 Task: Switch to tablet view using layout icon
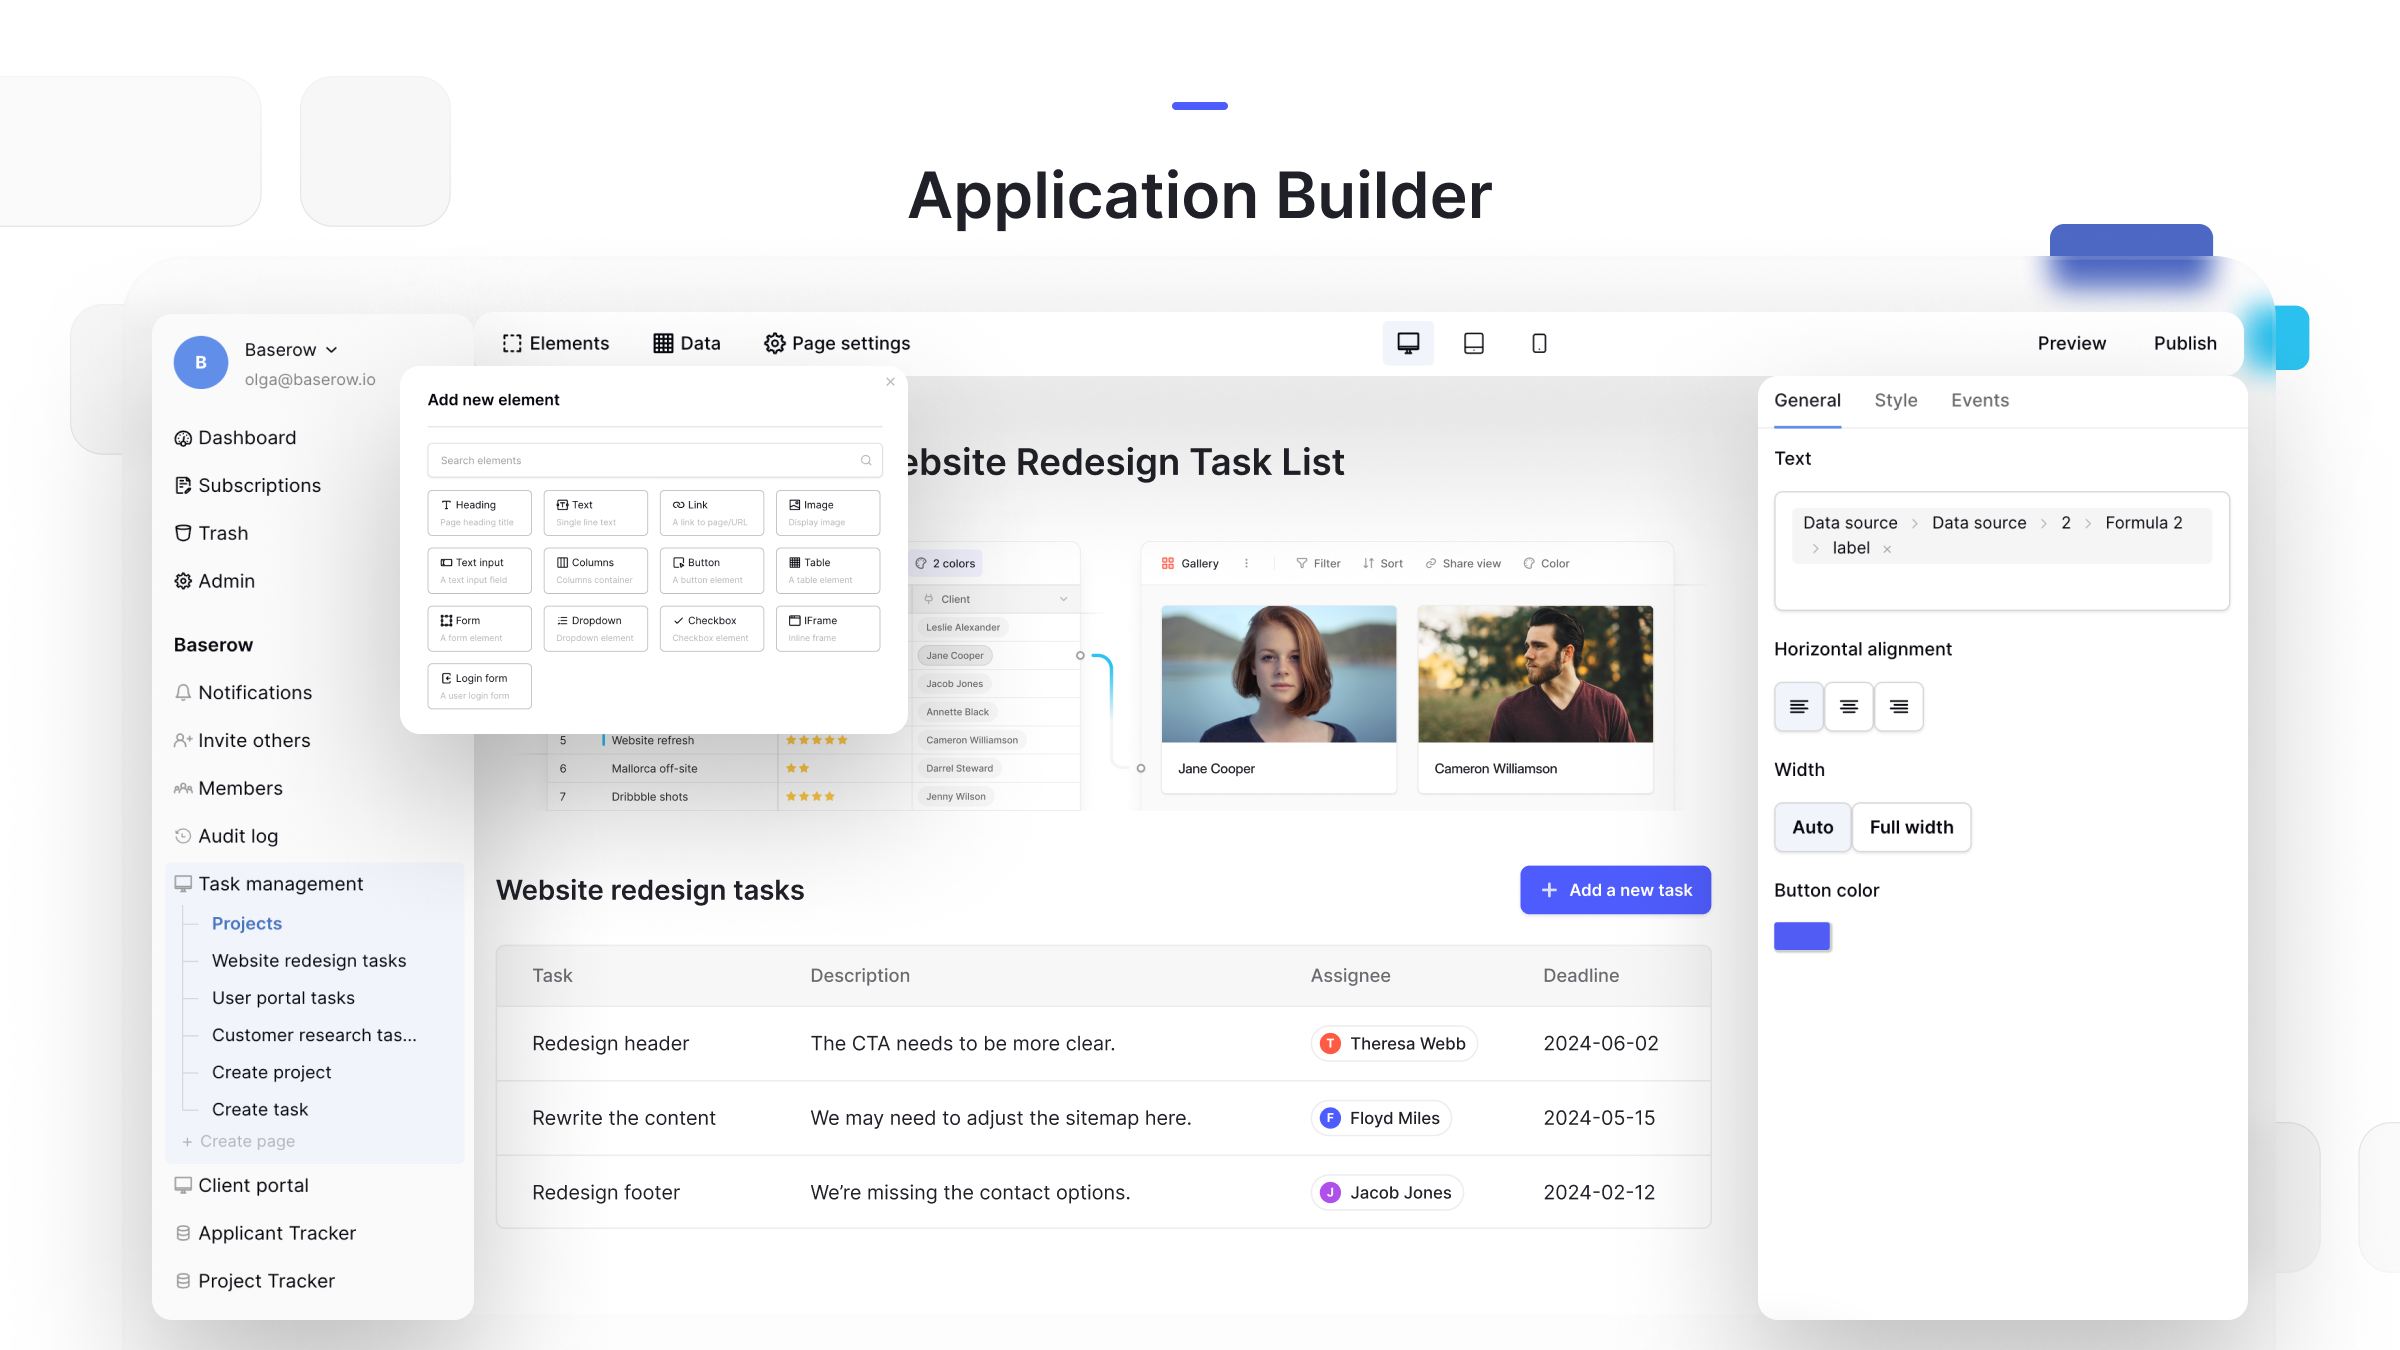tap(1474, 343)
